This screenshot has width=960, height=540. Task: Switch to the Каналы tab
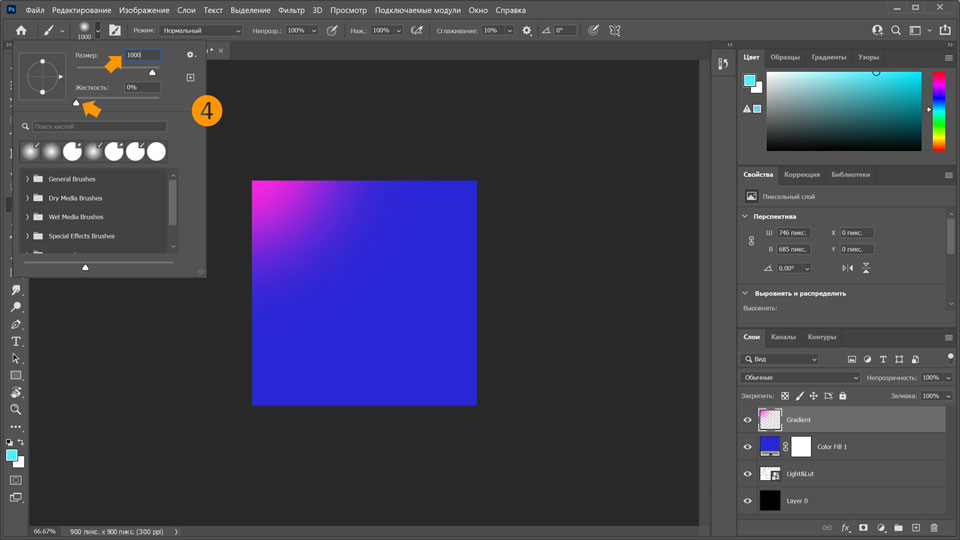783,337
